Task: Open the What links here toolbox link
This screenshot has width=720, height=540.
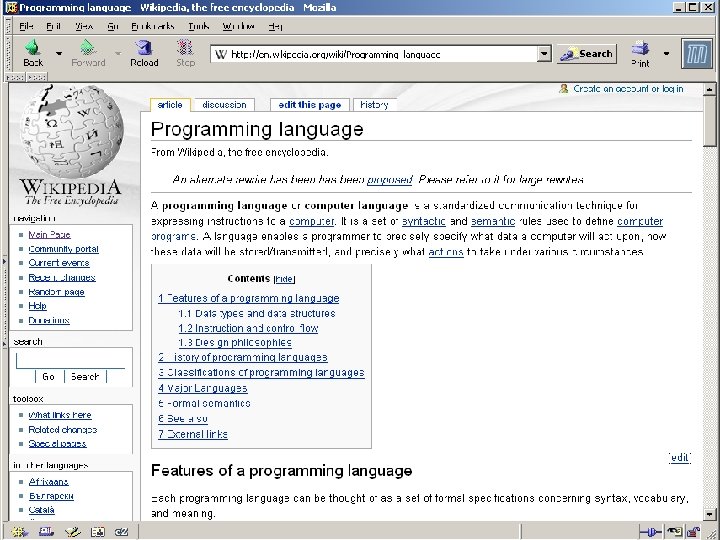Action: [x=60, y=415]
